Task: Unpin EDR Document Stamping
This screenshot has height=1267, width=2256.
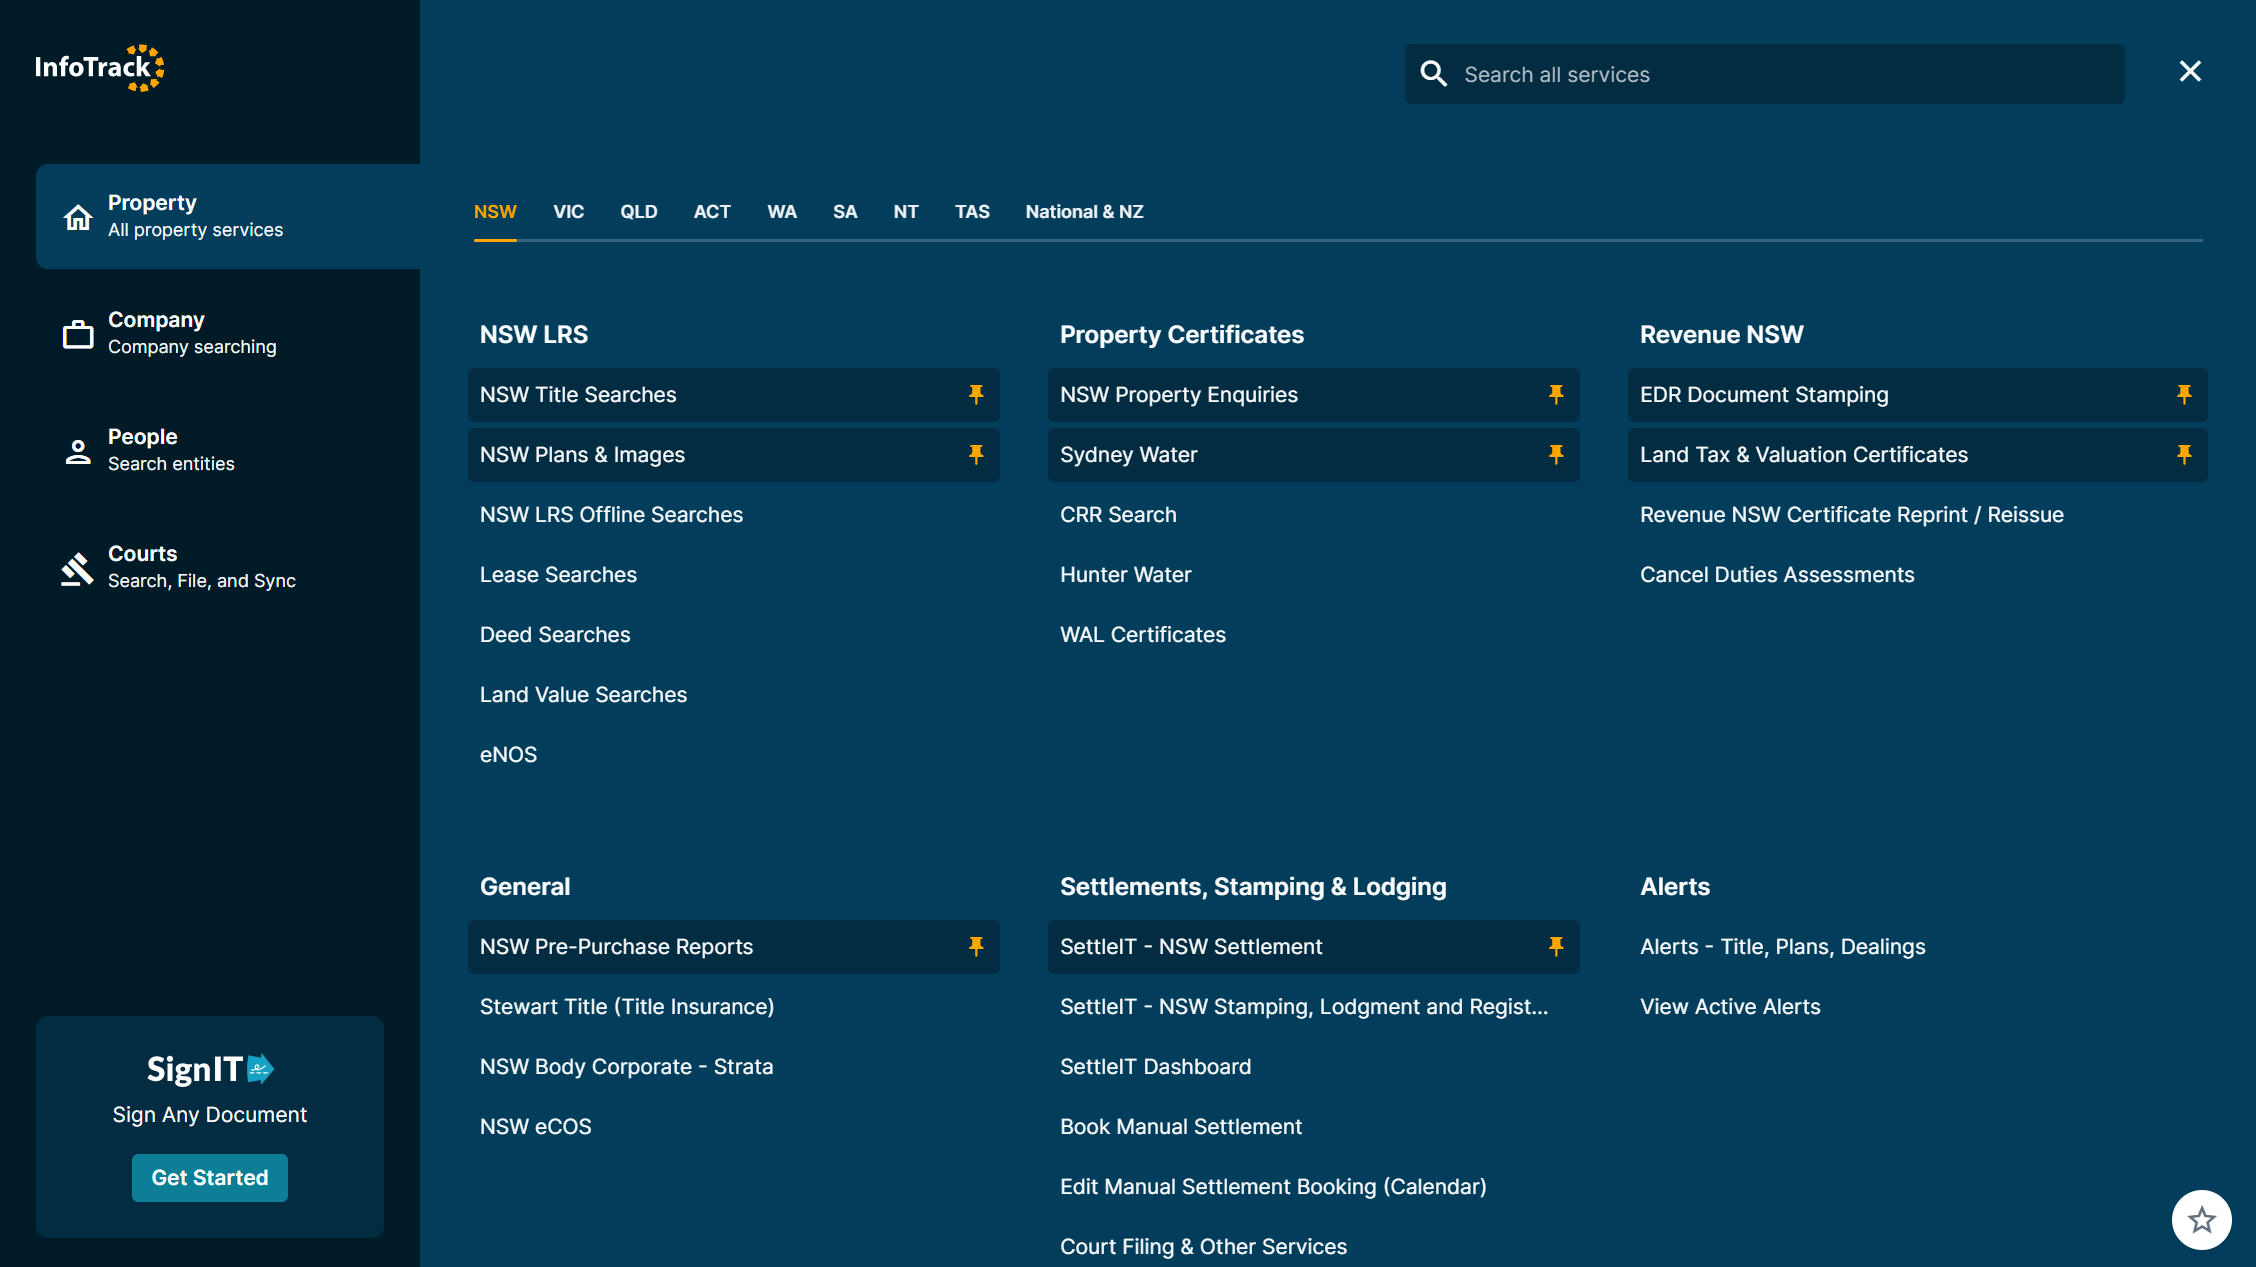Action: click(2184, 395)
